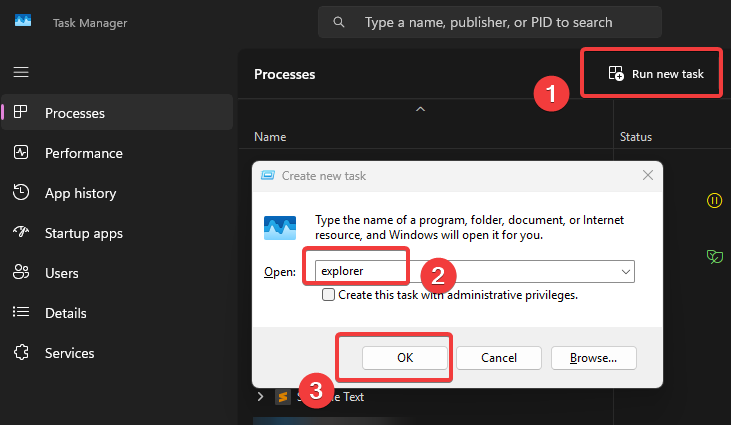
Task: Expand the Sublime Text process row
Action: pos(261,397)
